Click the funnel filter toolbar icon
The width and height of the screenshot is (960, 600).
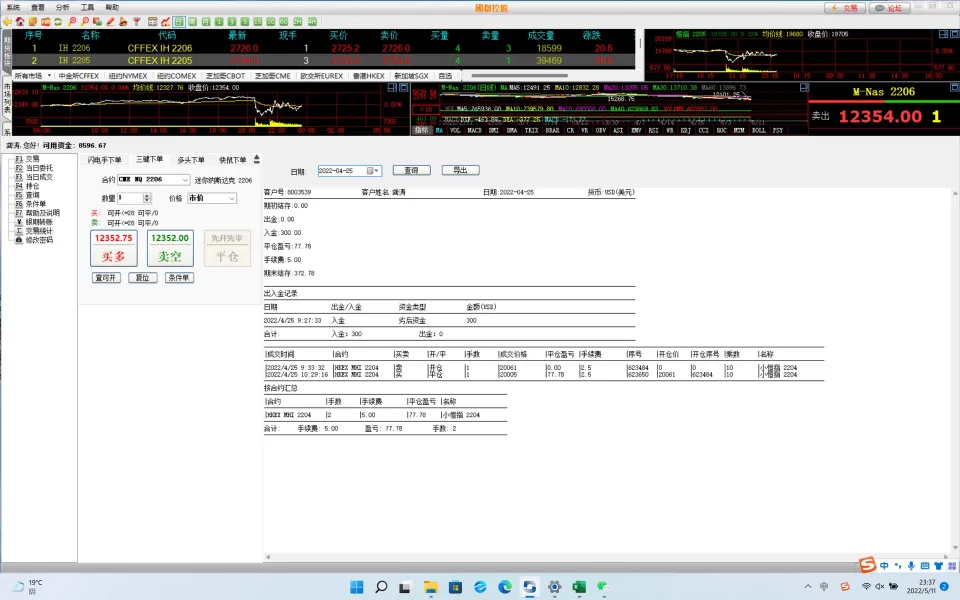(x=137, y=20)
